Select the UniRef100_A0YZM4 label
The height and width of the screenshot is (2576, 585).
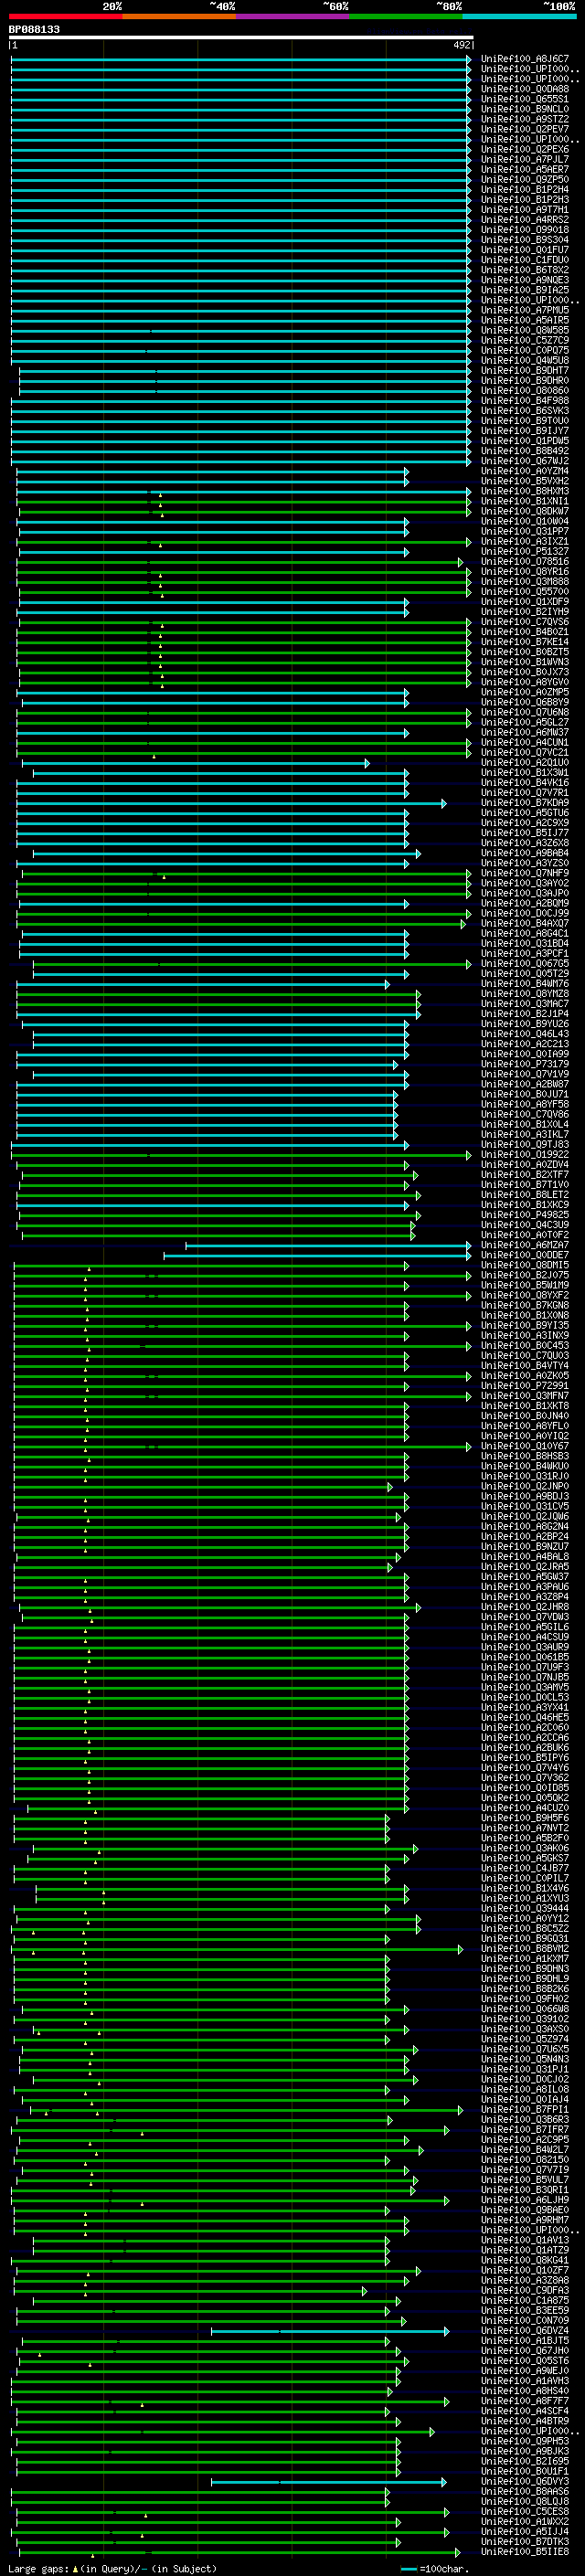[525, 471]
